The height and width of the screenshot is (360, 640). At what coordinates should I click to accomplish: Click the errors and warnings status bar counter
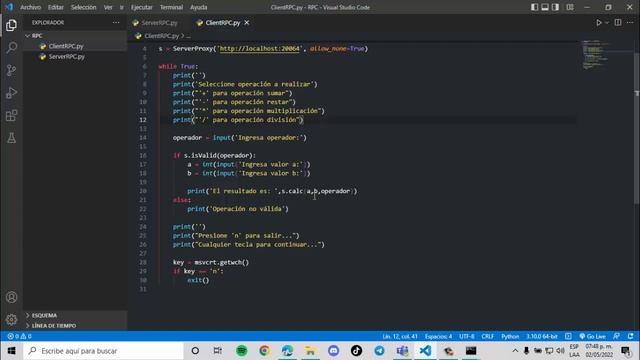point(19,336)
